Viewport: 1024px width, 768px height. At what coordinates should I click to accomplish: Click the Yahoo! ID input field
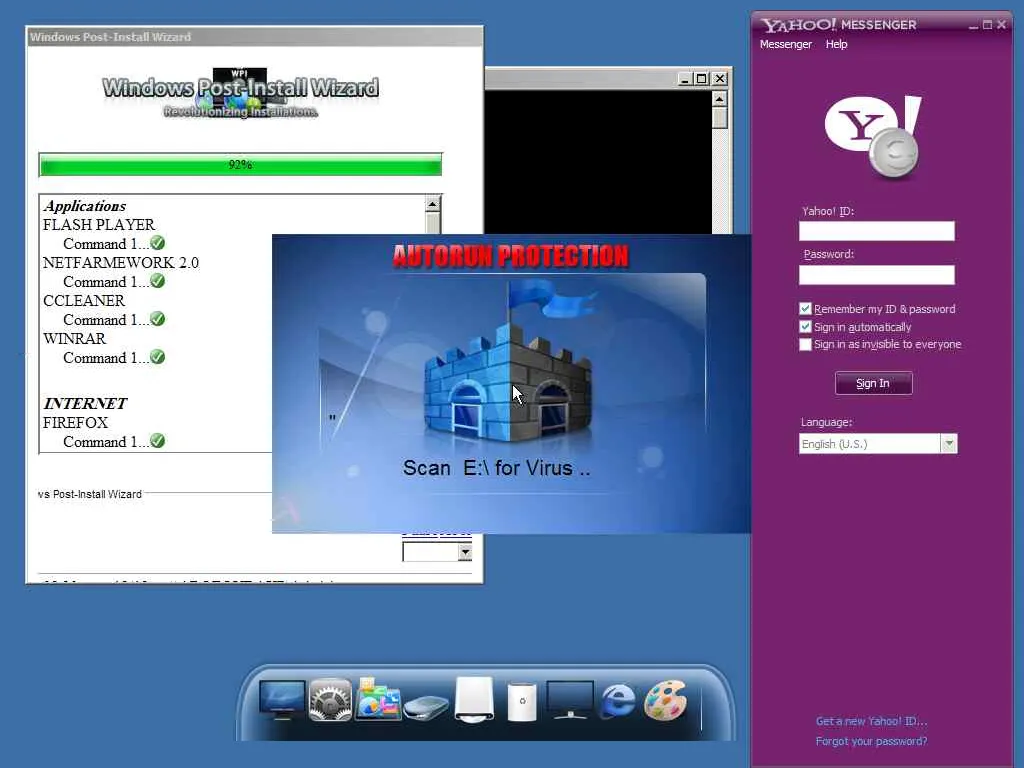tap(876, 231)
